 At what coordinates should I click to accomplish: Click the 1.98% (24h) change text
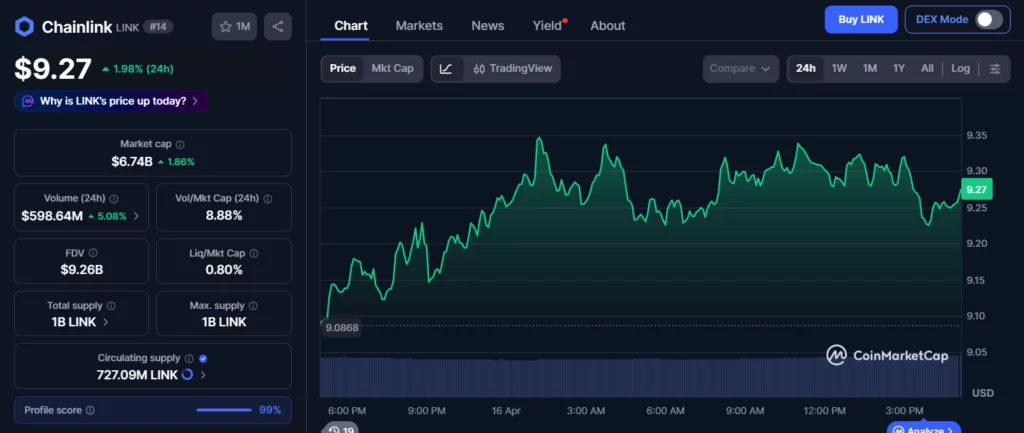tap(143, 69)
